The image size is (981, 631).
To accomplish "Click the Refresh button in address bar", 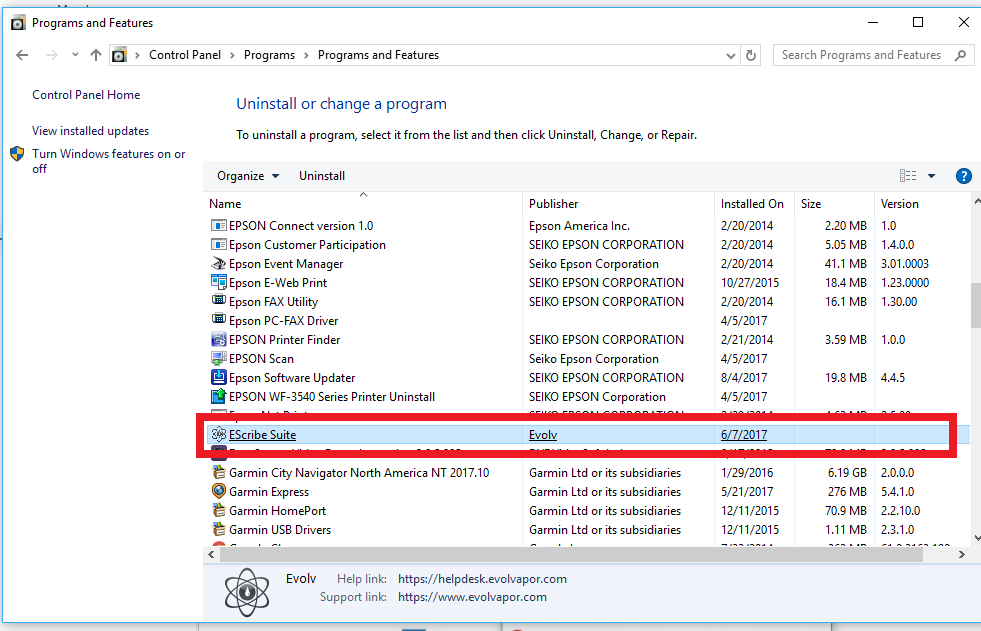I will click(x=752, y=55).
